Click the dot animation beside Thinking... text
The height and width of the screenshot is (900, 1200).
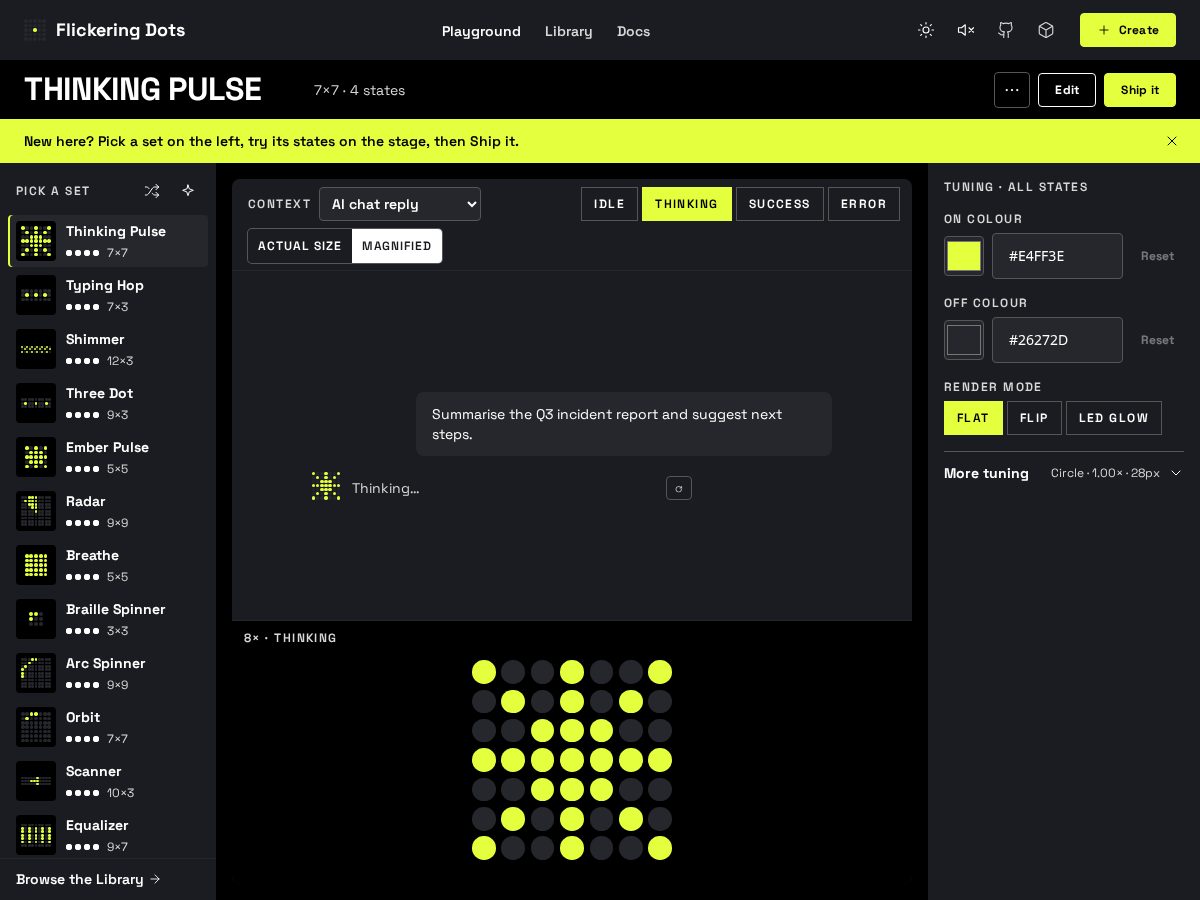[x=326, y=486]
